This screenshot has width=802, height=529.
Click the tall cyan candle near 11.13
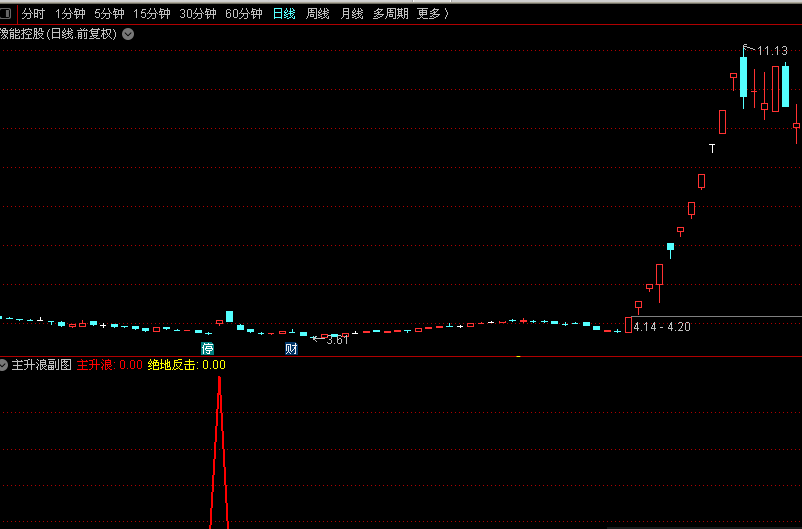coord(743,77)
